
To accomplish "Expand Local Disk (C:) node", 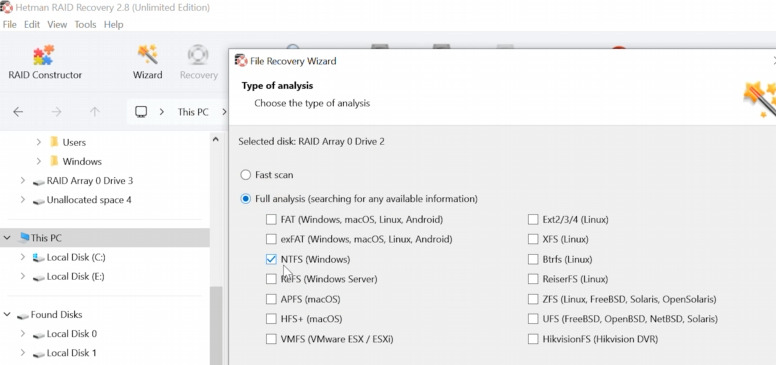I will [23, 257].
